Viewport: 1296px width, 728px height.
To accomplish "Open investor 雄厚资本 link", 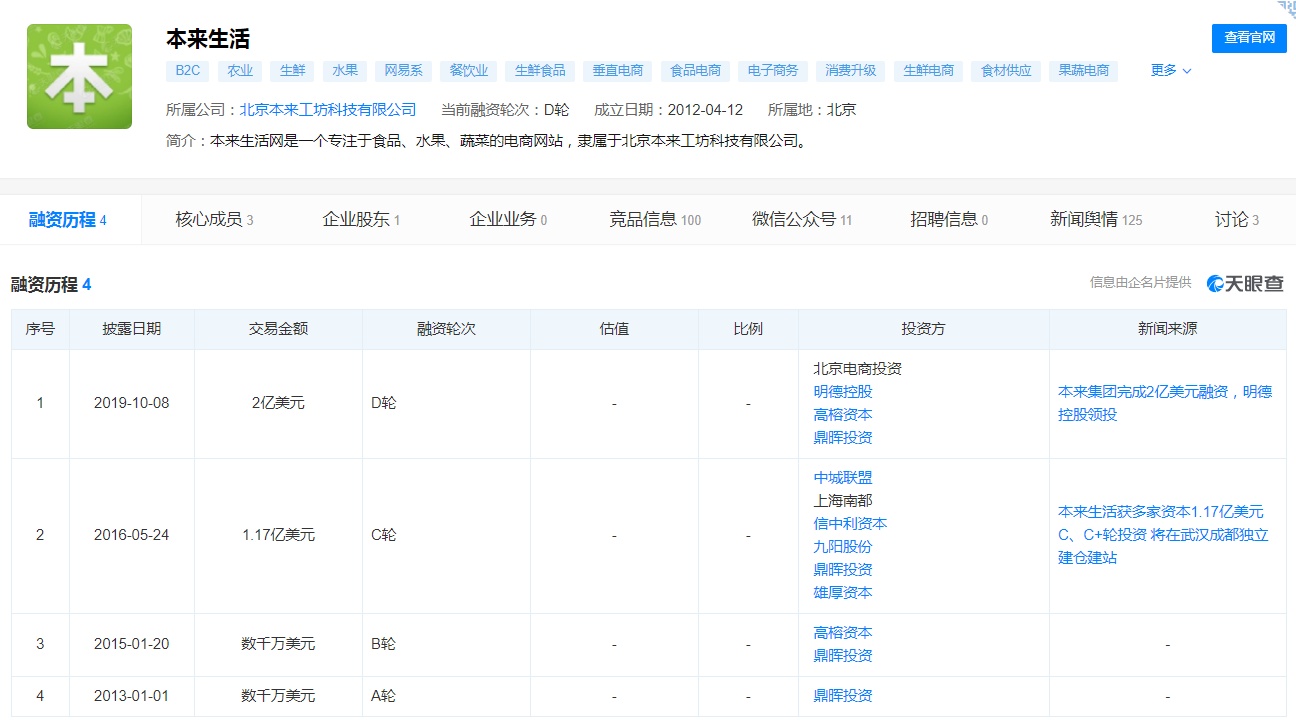I will tap(843, 593).
